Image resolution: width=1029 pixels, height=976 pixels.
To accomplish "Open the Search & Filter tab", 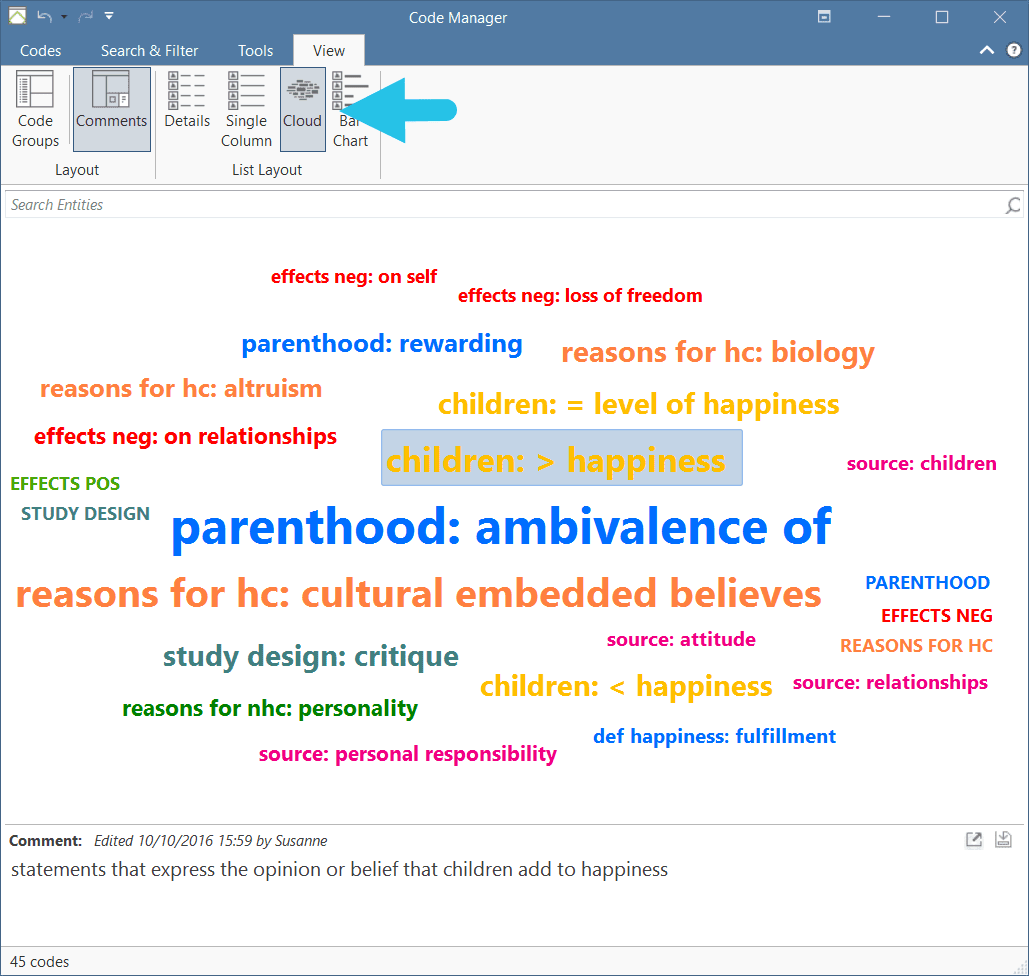I will coord(149,51).
